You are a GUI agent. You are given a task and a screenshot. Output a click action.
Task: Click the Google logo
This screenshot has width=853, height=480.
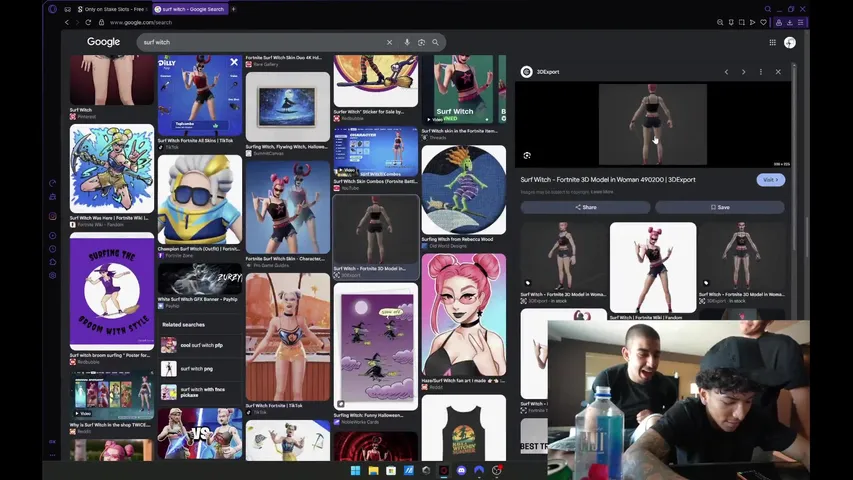click(x=103, y=42)
